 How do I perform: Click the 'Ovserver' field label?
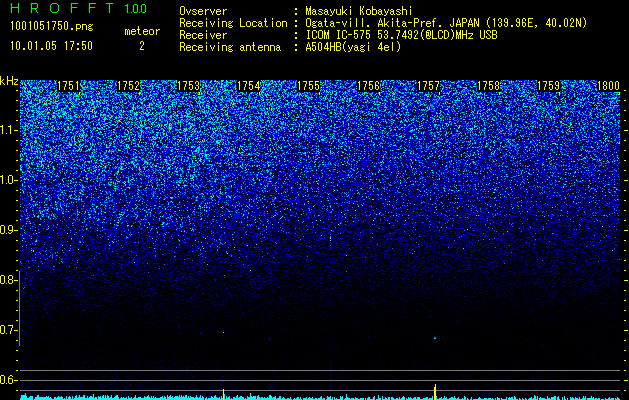(203, 11)
